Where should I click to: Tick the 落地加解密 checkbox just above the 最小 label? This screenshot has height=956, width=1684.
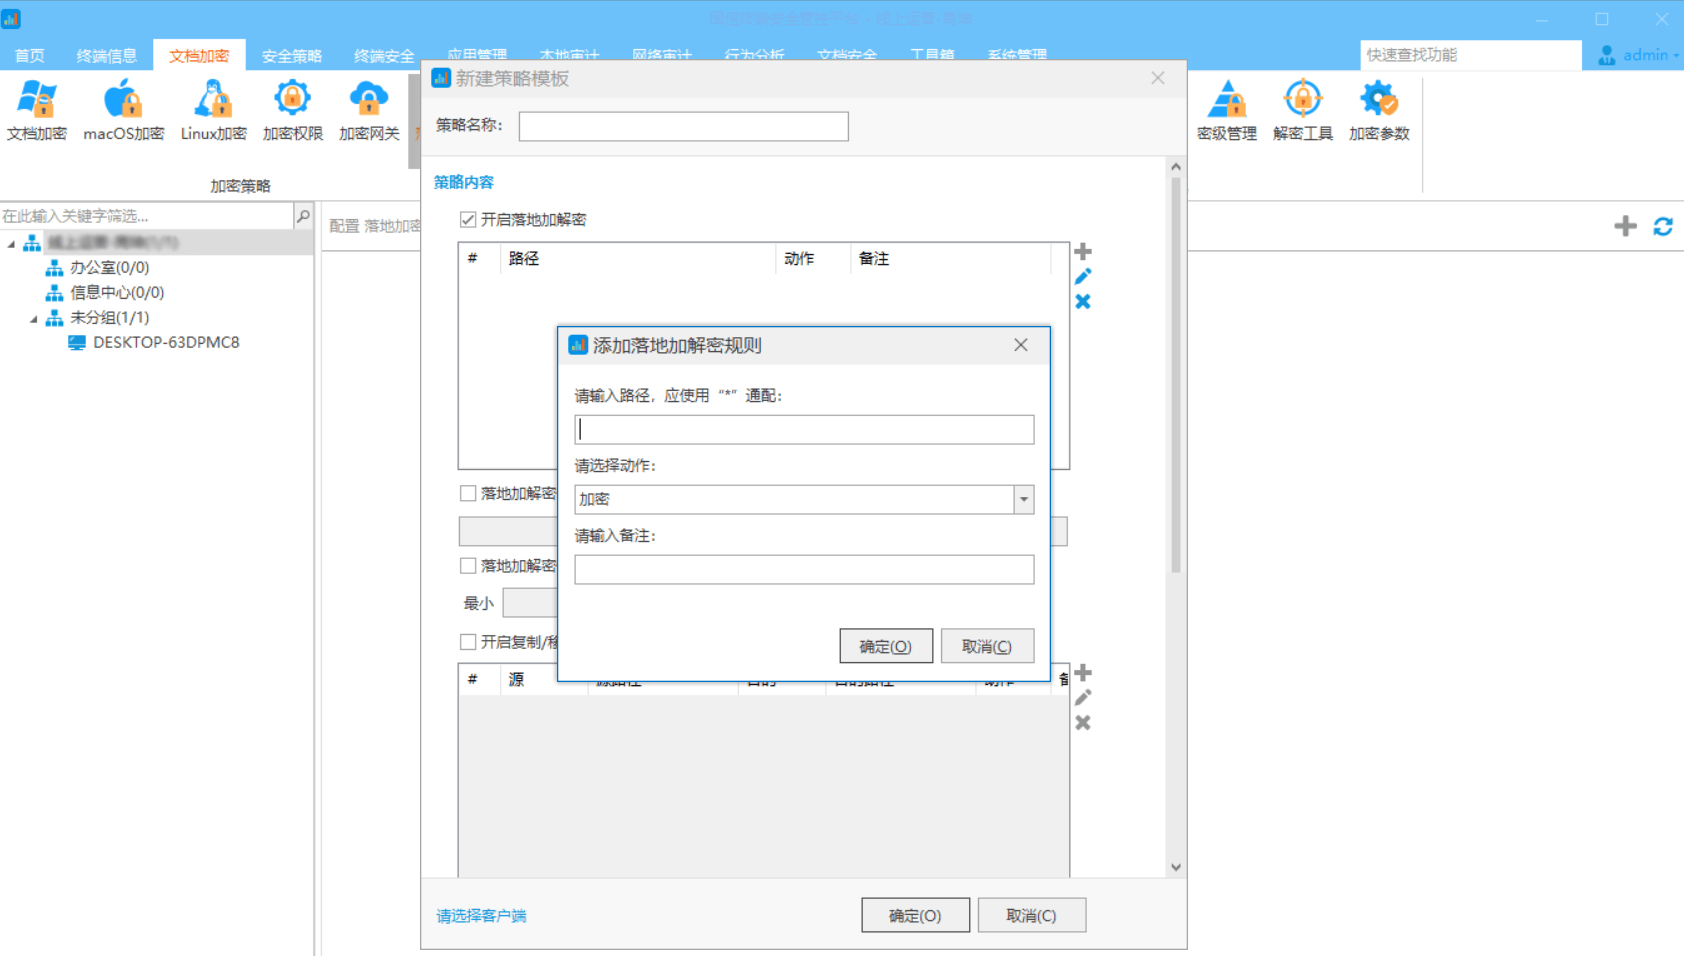click(x=468, y=566)
